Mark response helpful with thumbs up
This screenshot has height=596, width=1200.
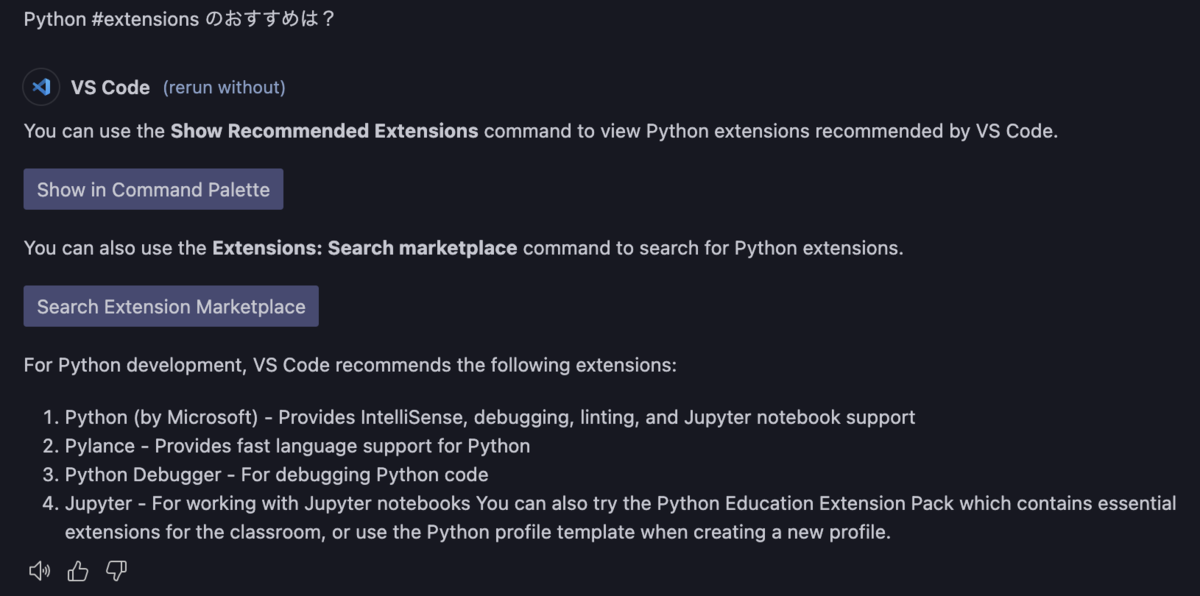78,571
